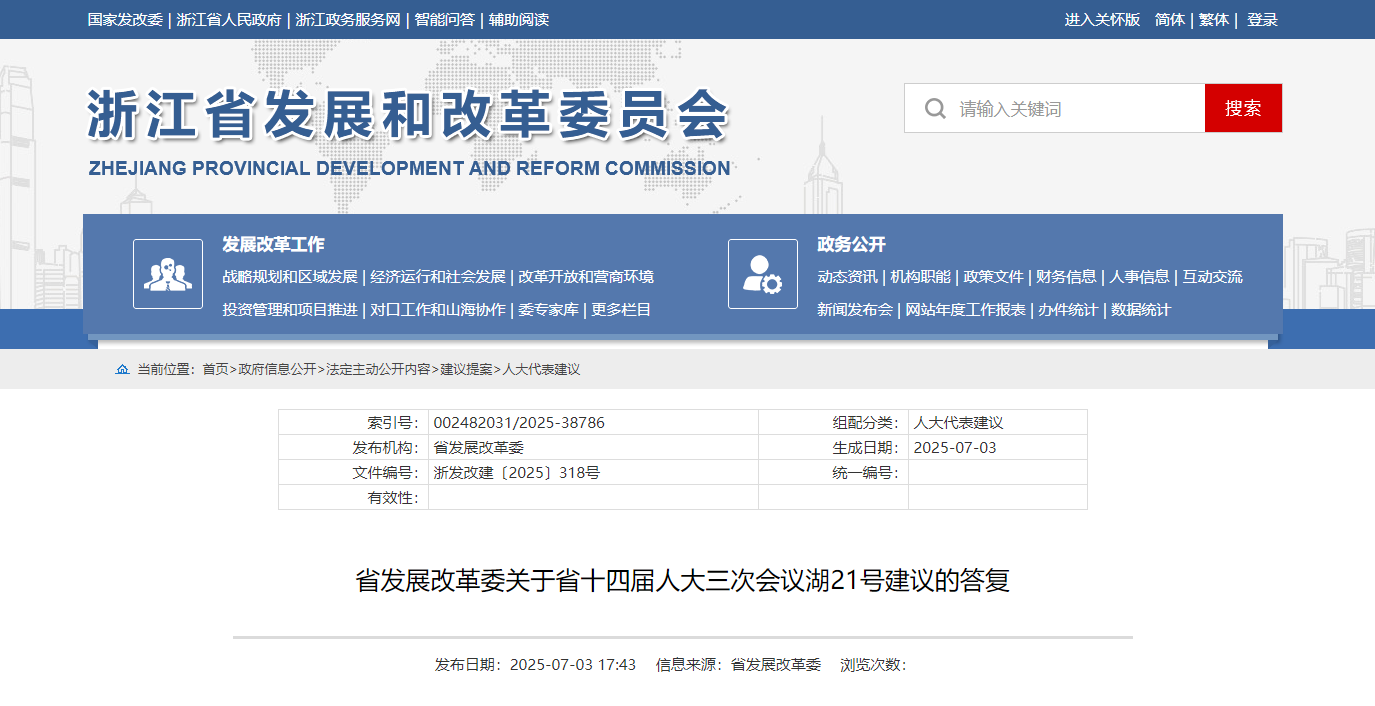Open 战略规划和区域发展 menu item
1375x706 pixels.
290,277
